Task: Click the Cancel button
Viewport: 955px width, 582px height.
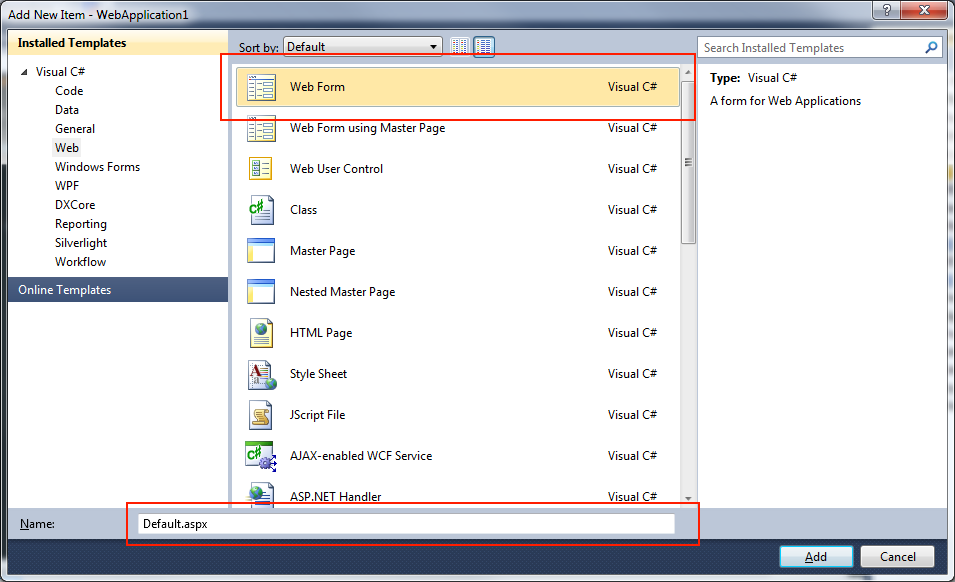Action: tap(897, 556)
